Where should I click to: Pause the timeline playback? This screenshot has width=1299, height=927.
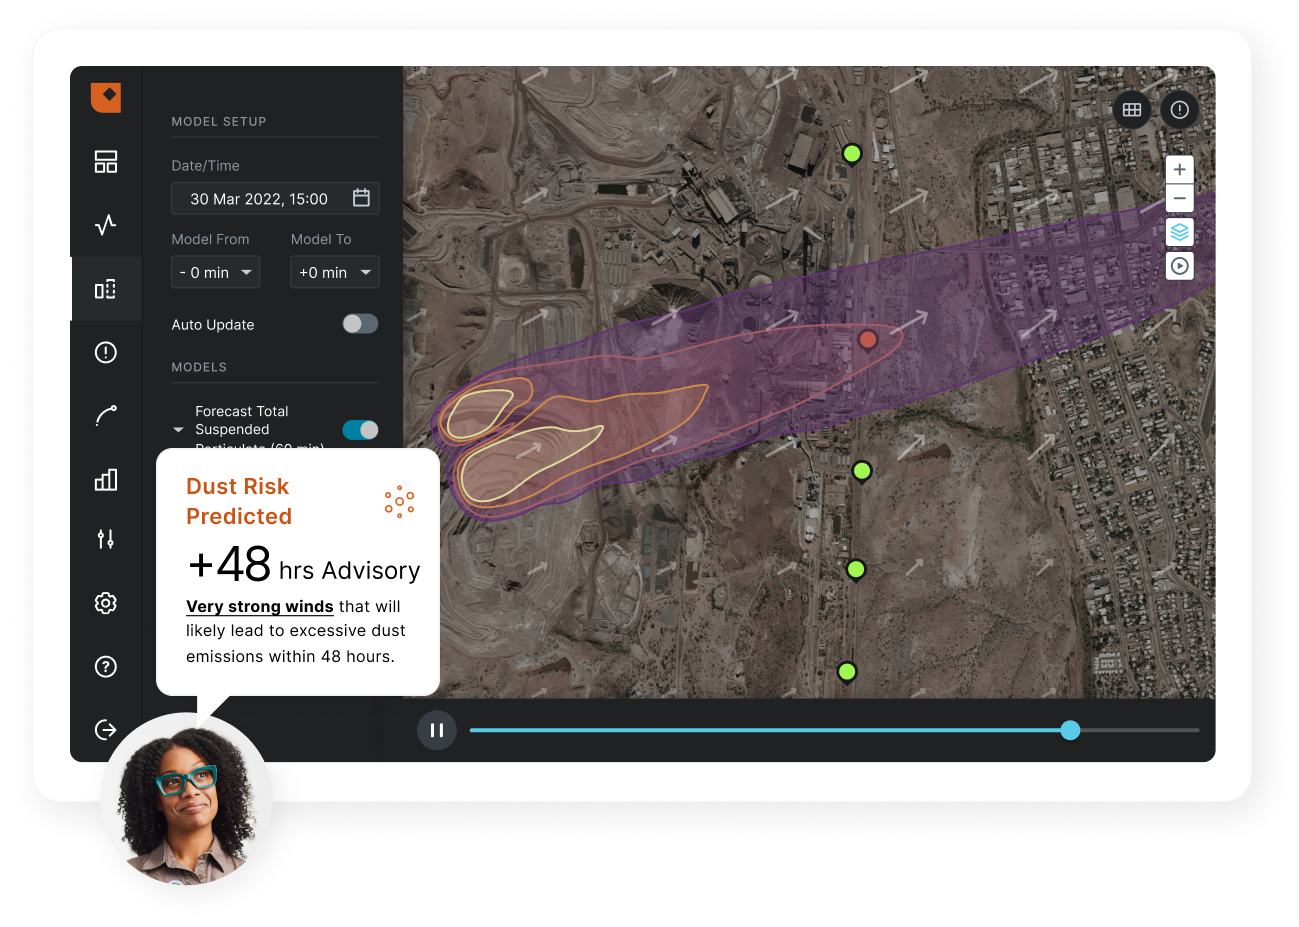[x=437, y=730]
